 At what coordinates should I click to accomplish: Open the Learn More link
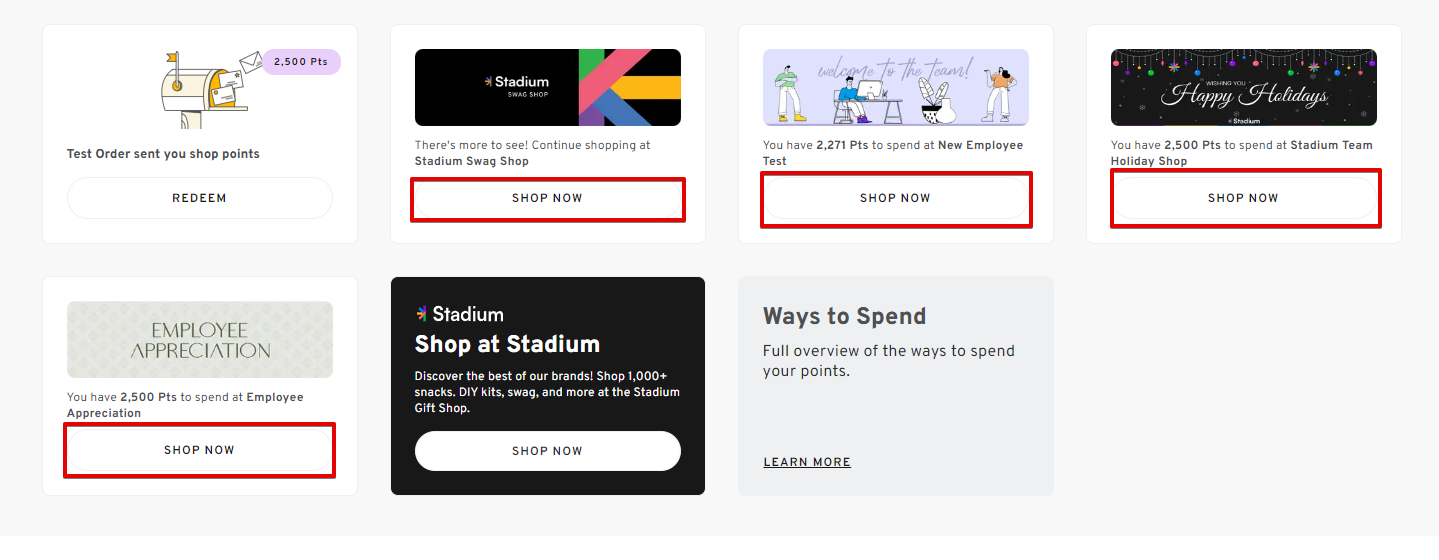806,462
